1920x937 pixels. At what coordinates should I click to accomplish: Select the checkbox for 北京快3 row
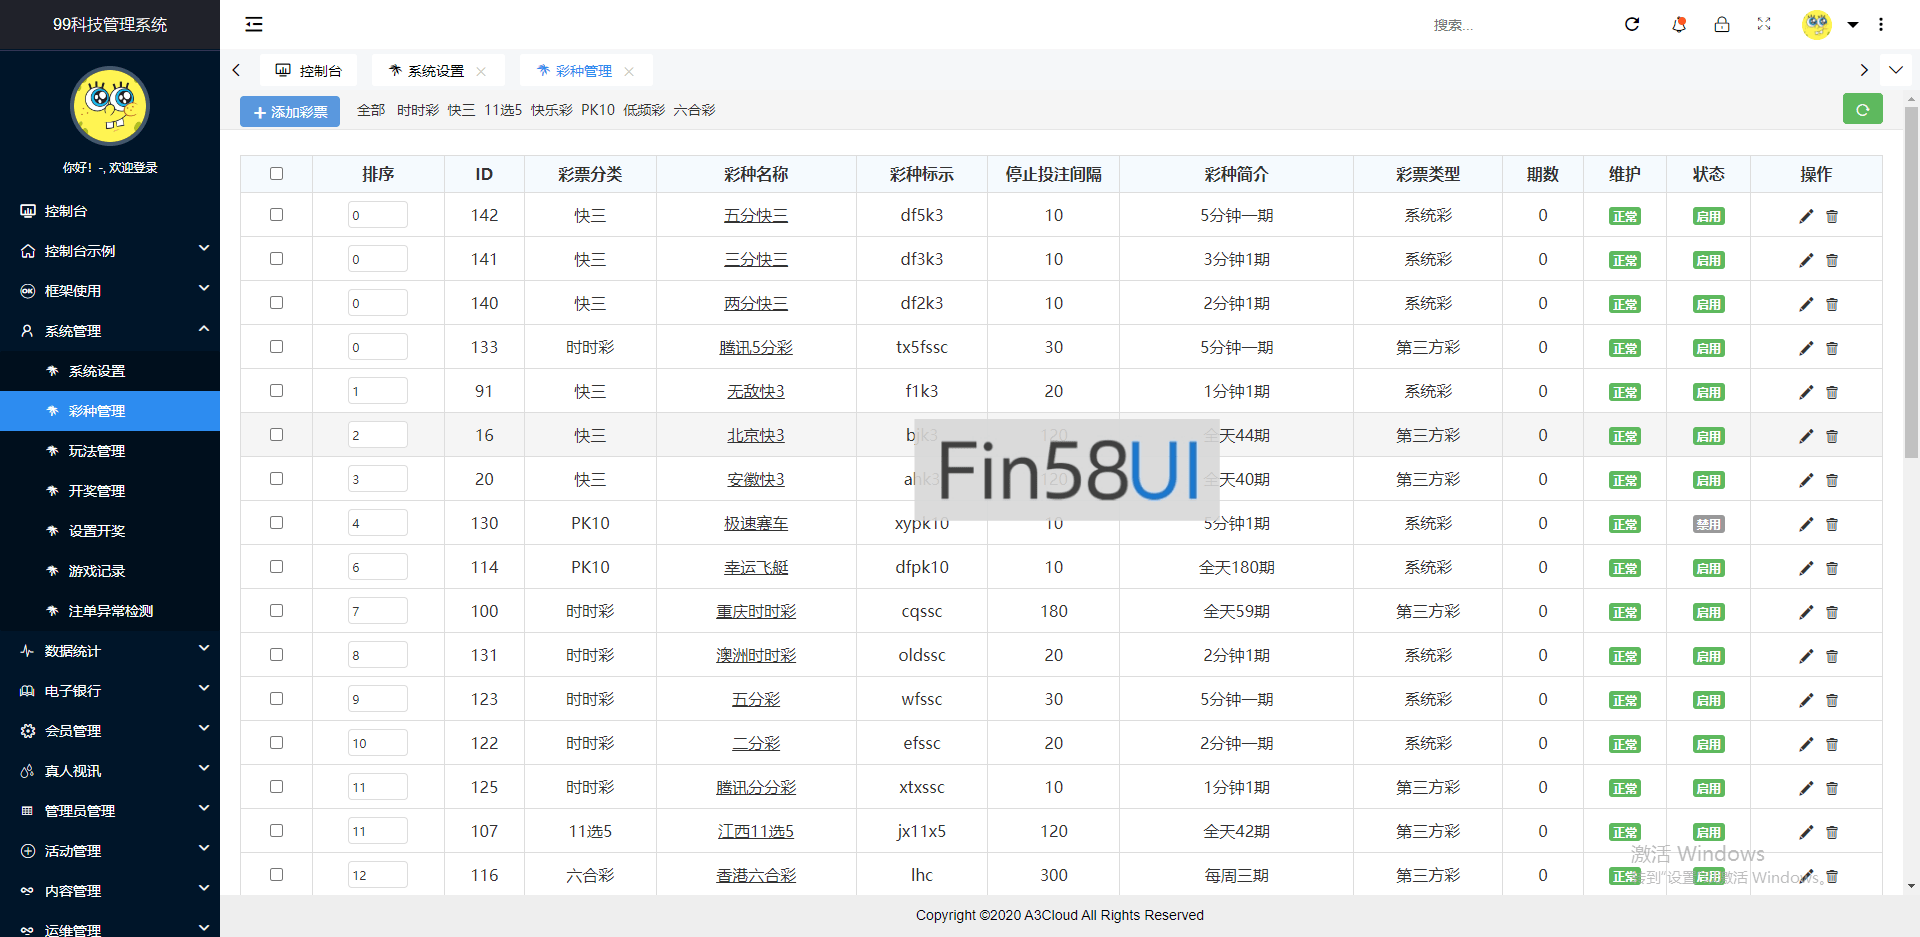tap(276, 434)
